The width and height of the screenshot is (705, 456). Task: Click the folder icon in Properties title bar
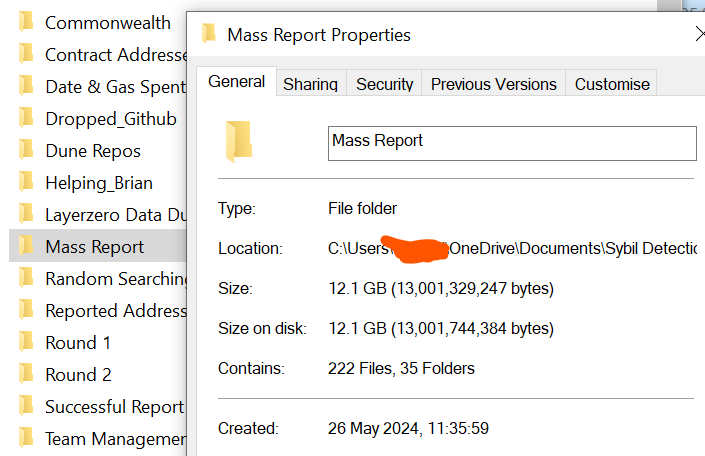click(x=209, y=34)
